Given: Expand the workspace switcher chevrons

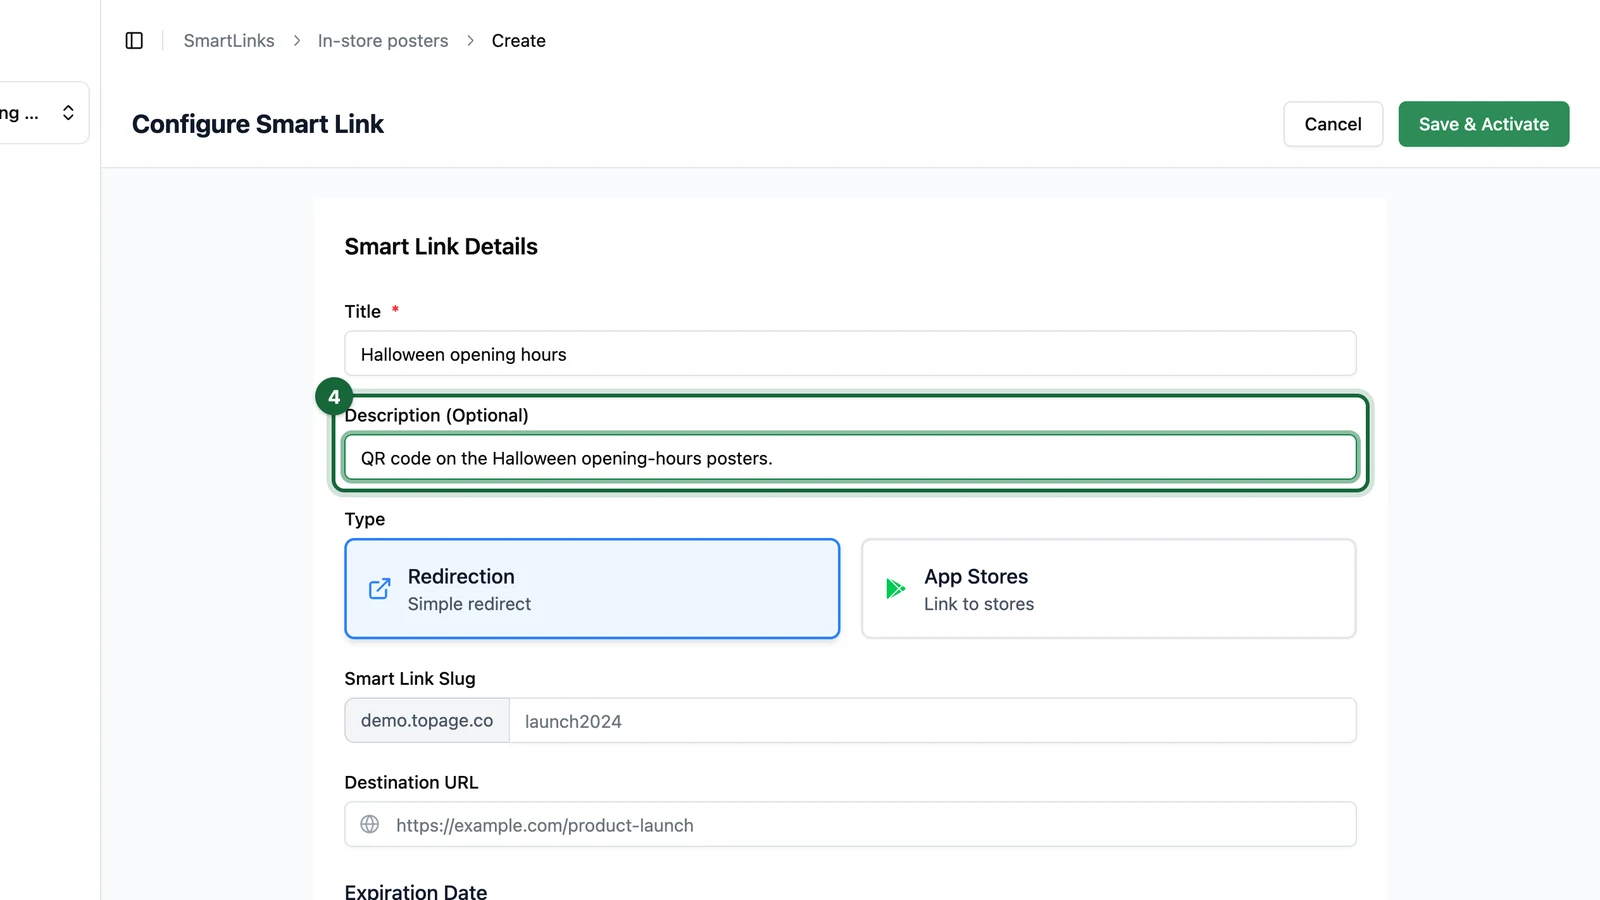Looking at the screenshot, I should click(68, 113).
